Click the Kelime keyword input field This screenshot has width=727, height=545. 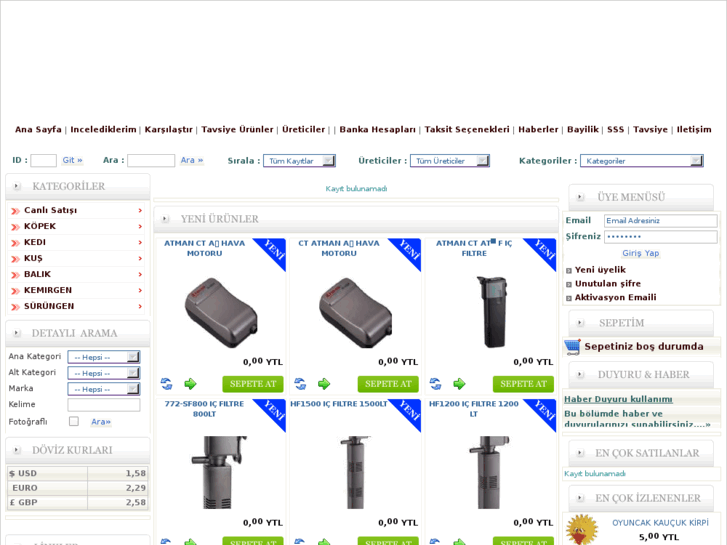(x=104, y=405)
